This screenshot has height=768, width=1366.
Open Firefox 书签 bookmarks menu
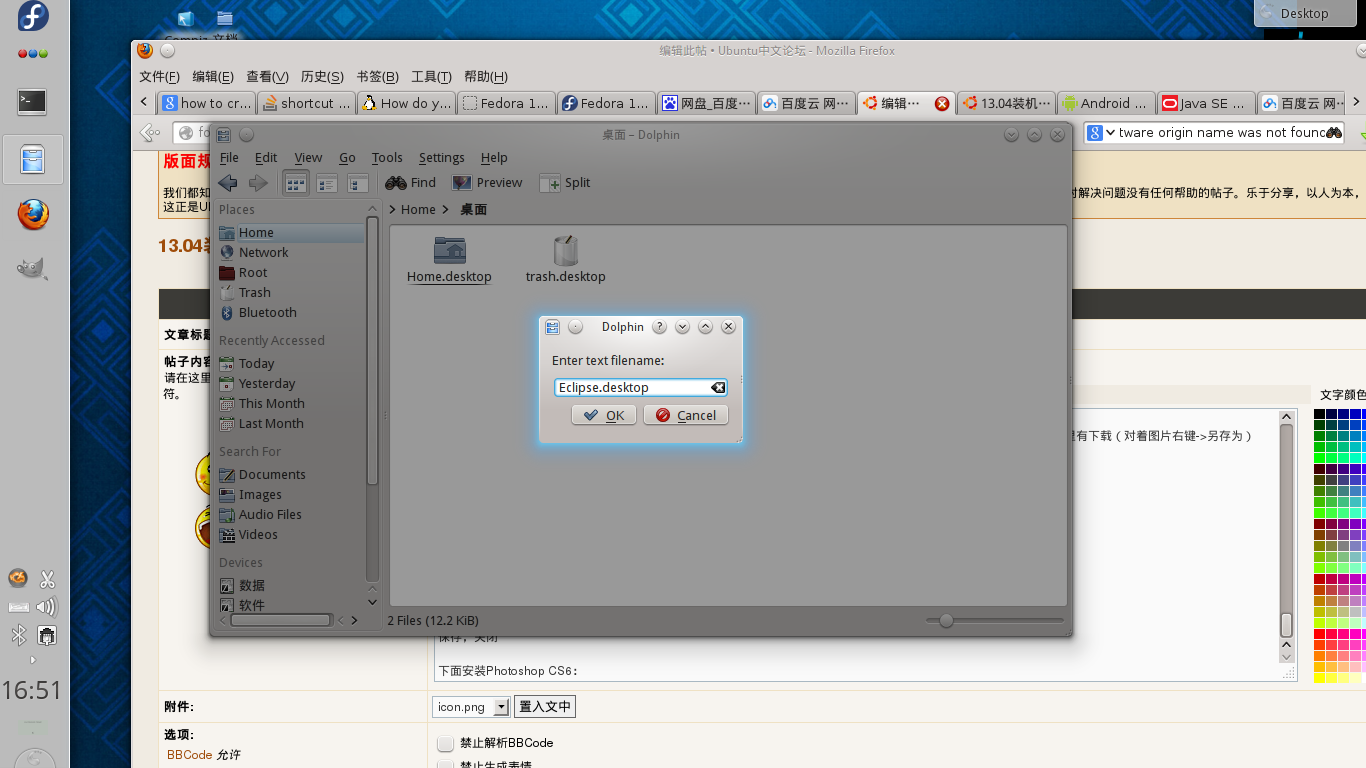[x=377, y=77]
